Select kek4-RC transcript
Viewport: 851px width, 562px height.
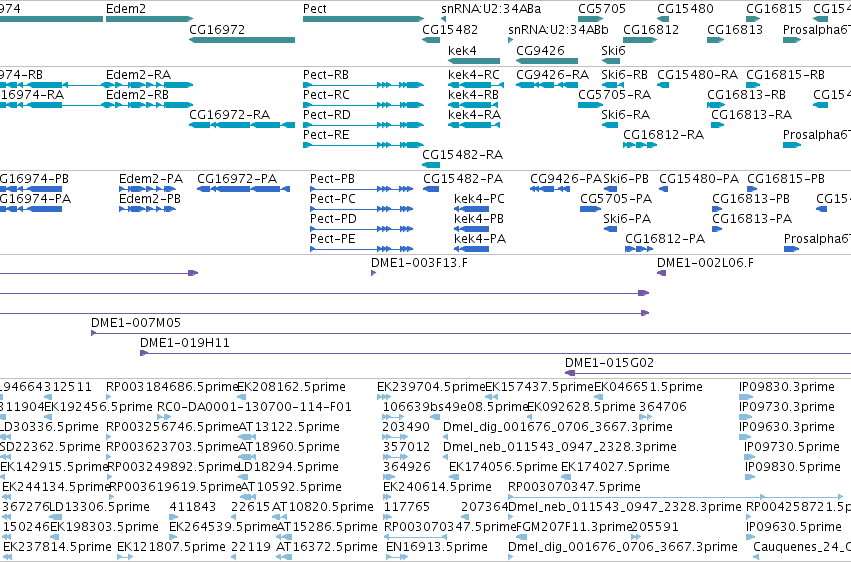pyautogui.click(x=476, y=85)
